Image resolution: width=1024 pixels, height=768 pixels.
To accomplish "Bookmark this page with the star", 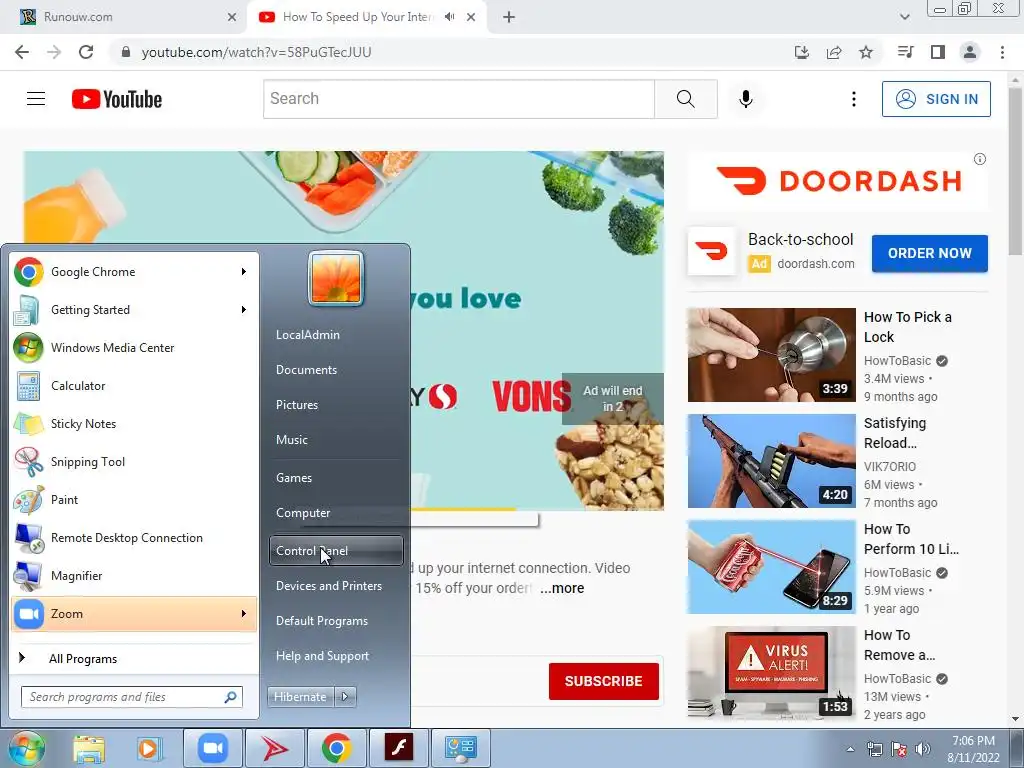I will tap(866, 52).
